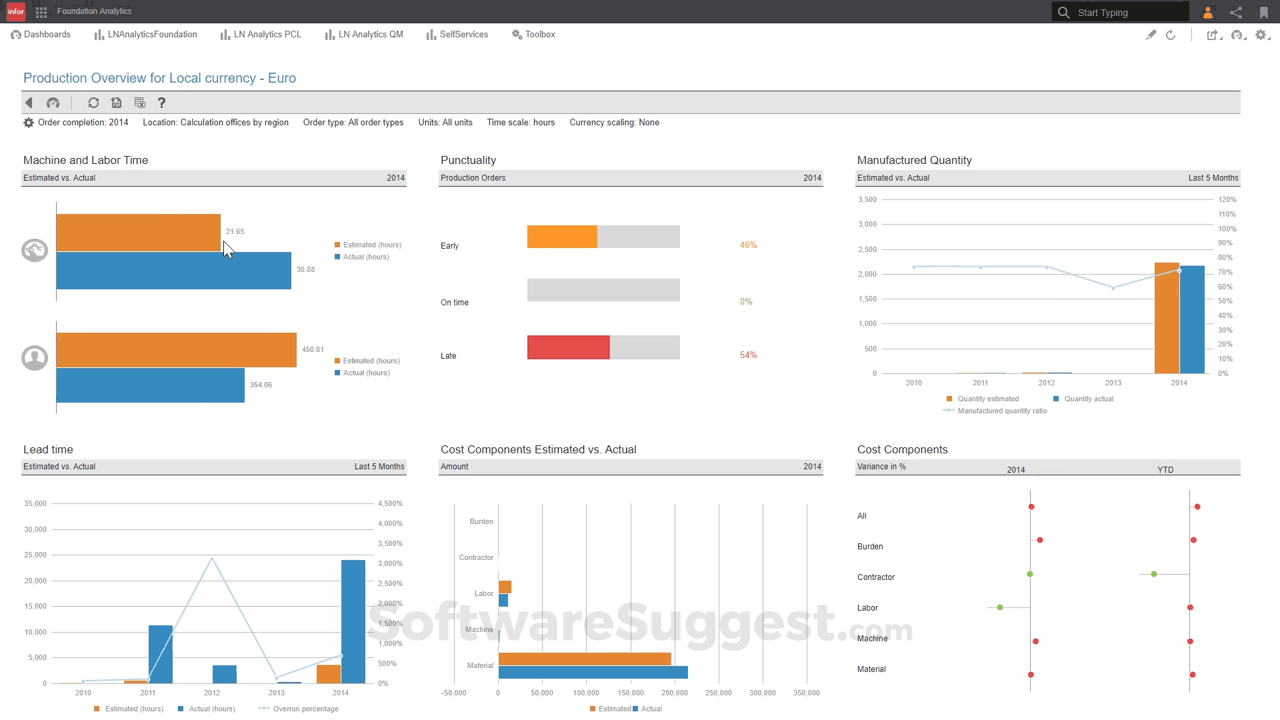
Task: Click the machine icon beside the Machine hours chart
Action: 34,249
